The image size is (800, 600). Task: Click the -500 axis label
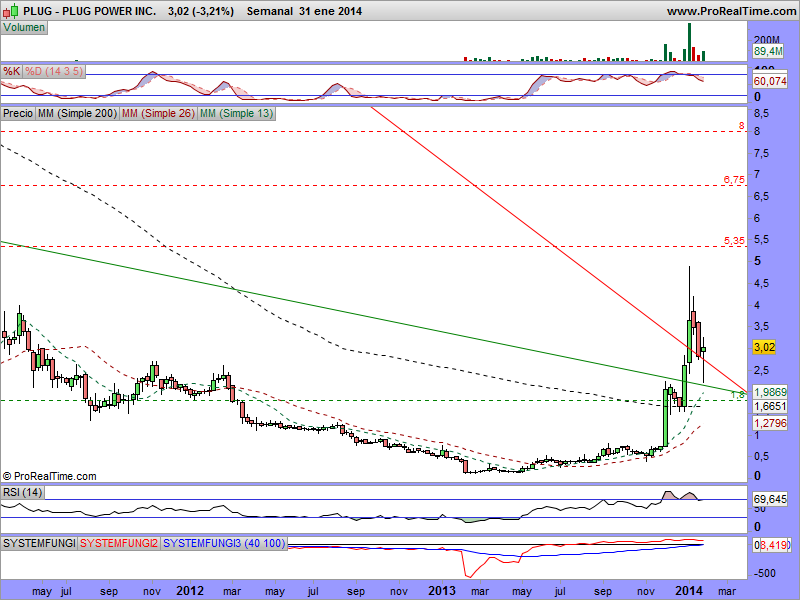click(x=765, y=573)
